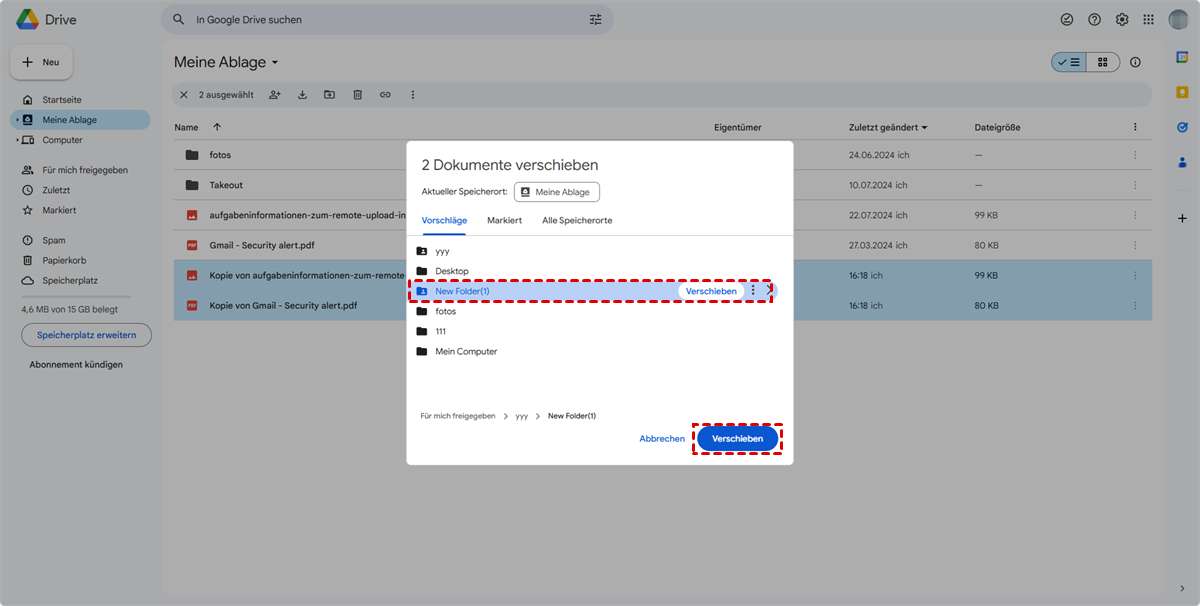Viewport: 1200px width, 606px height.
Task: Click the move to folder icon
Action: [x=329, y=95]
